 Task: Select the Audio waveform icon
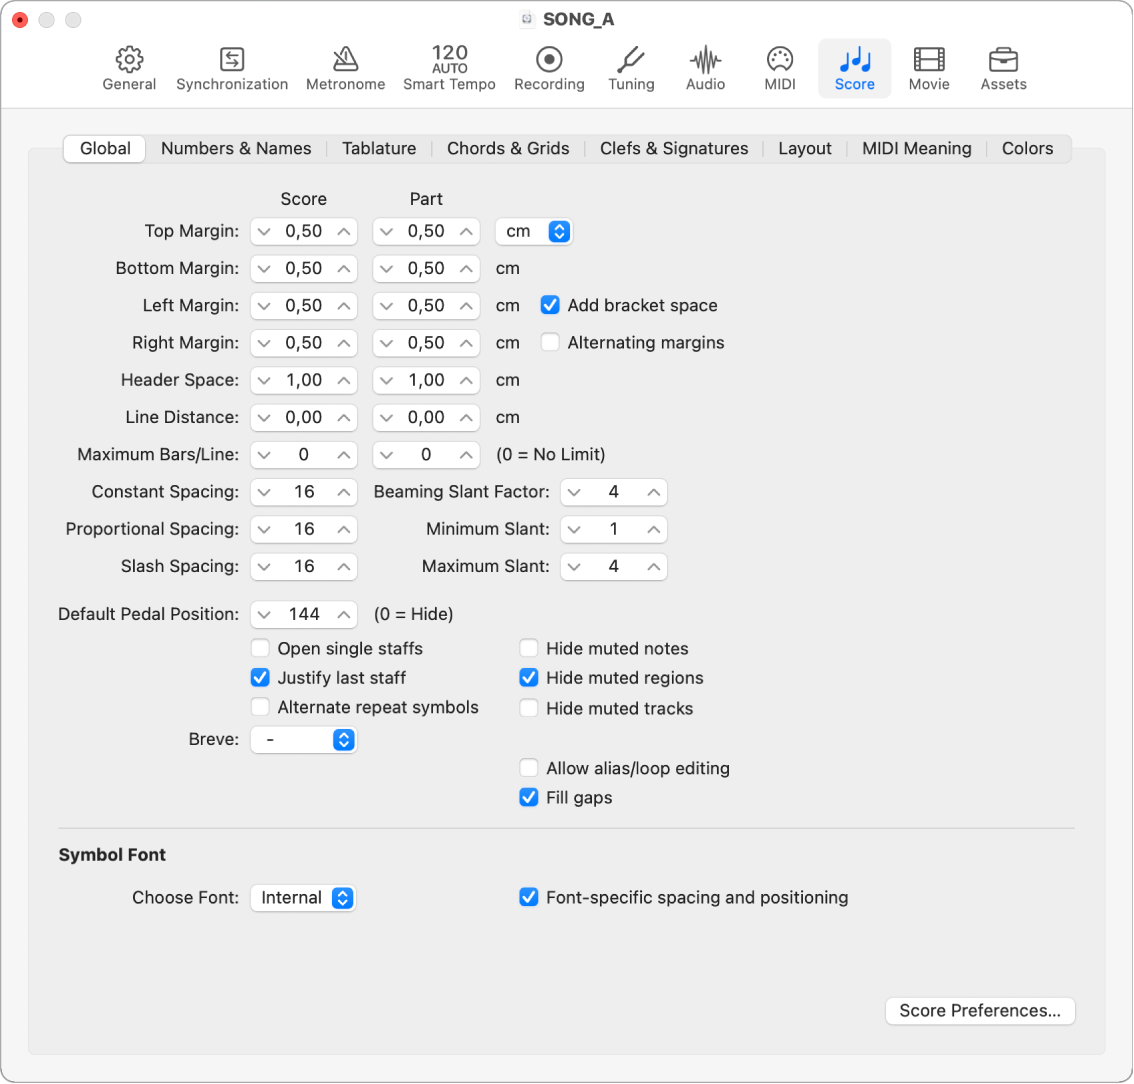click(705, 59)
